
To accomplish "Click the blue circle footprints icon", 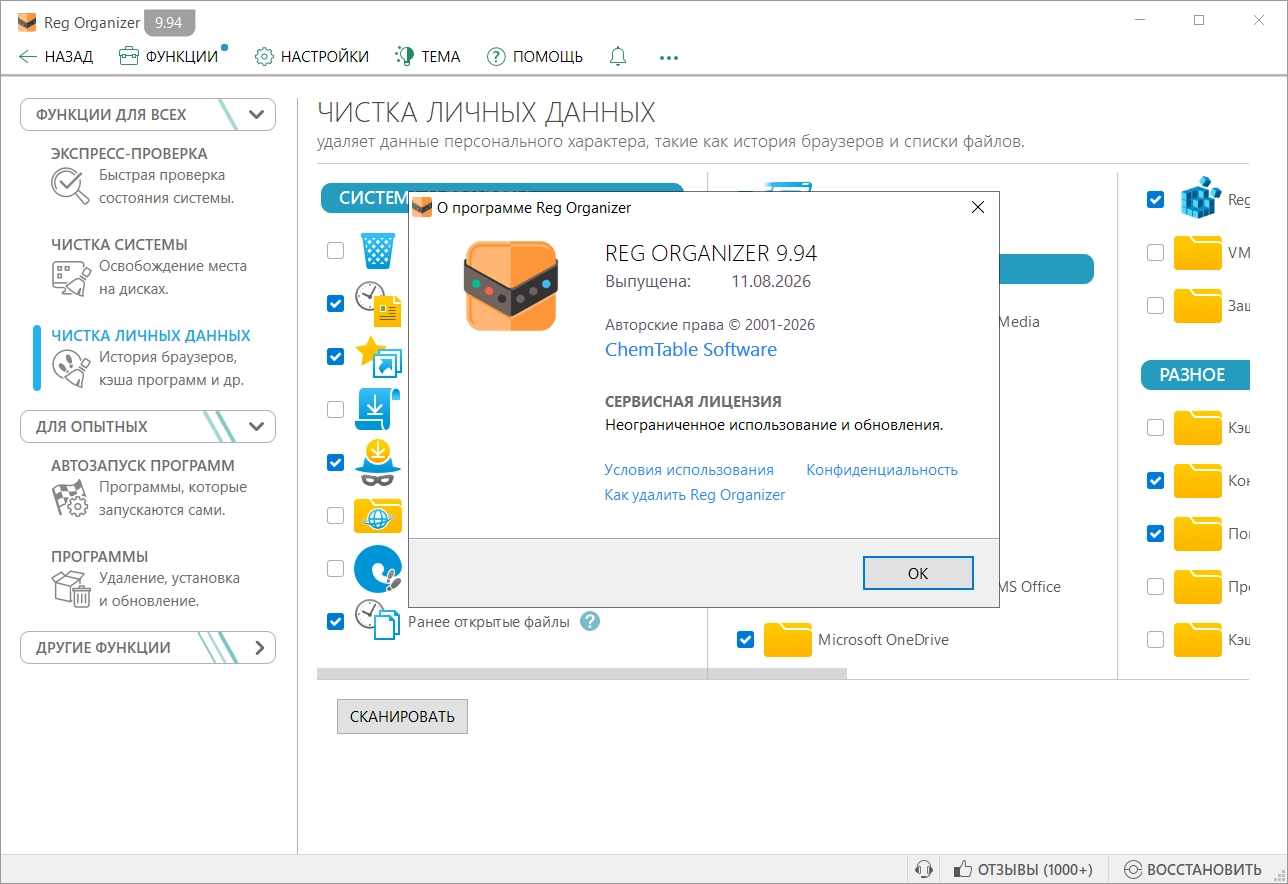I will (378, 568).
